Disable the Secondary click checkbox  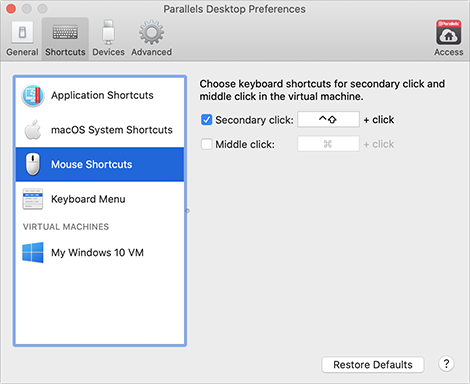(x=206, y=120)
